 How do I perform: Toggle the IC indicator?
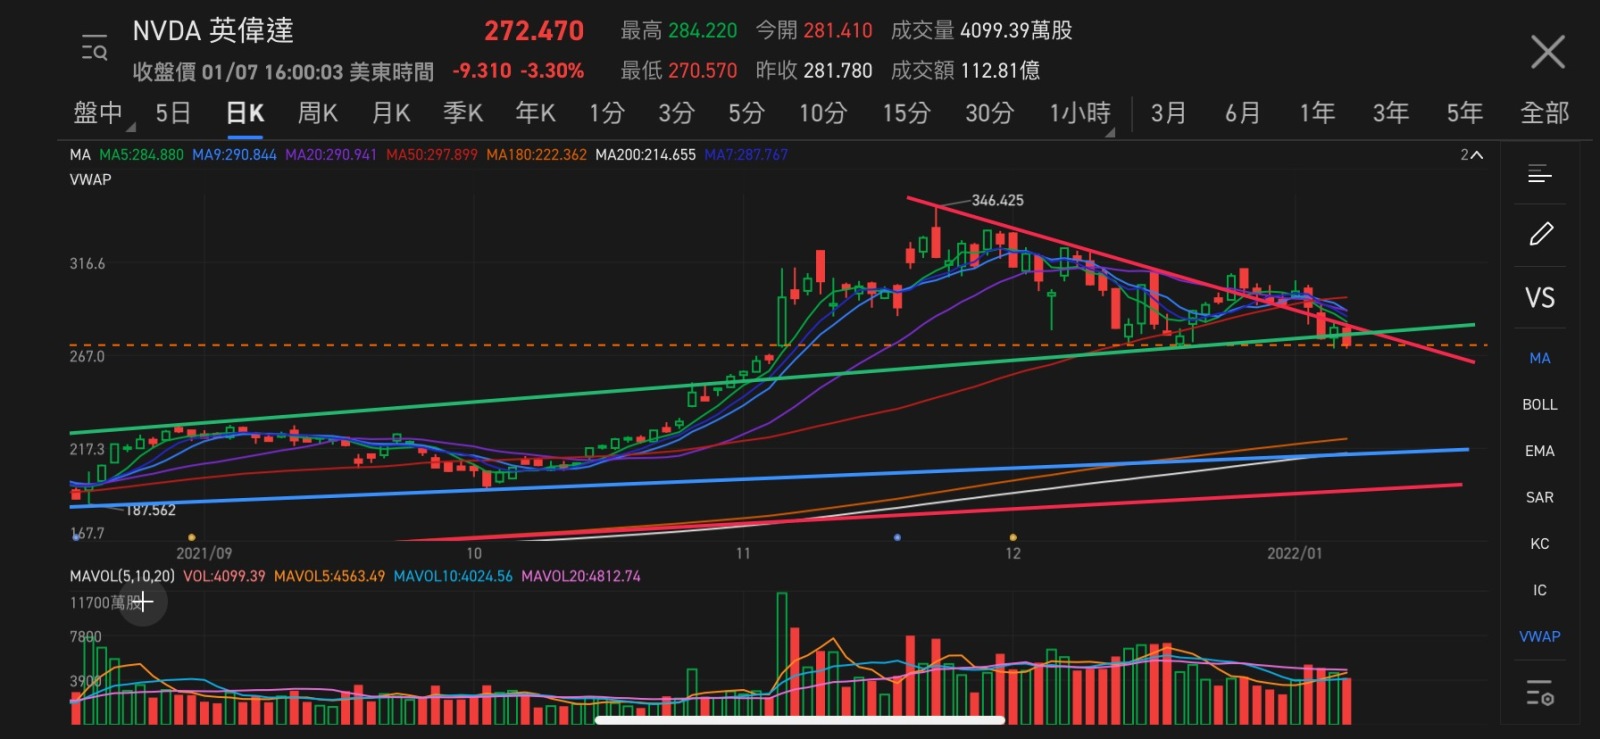[1540, 590]
